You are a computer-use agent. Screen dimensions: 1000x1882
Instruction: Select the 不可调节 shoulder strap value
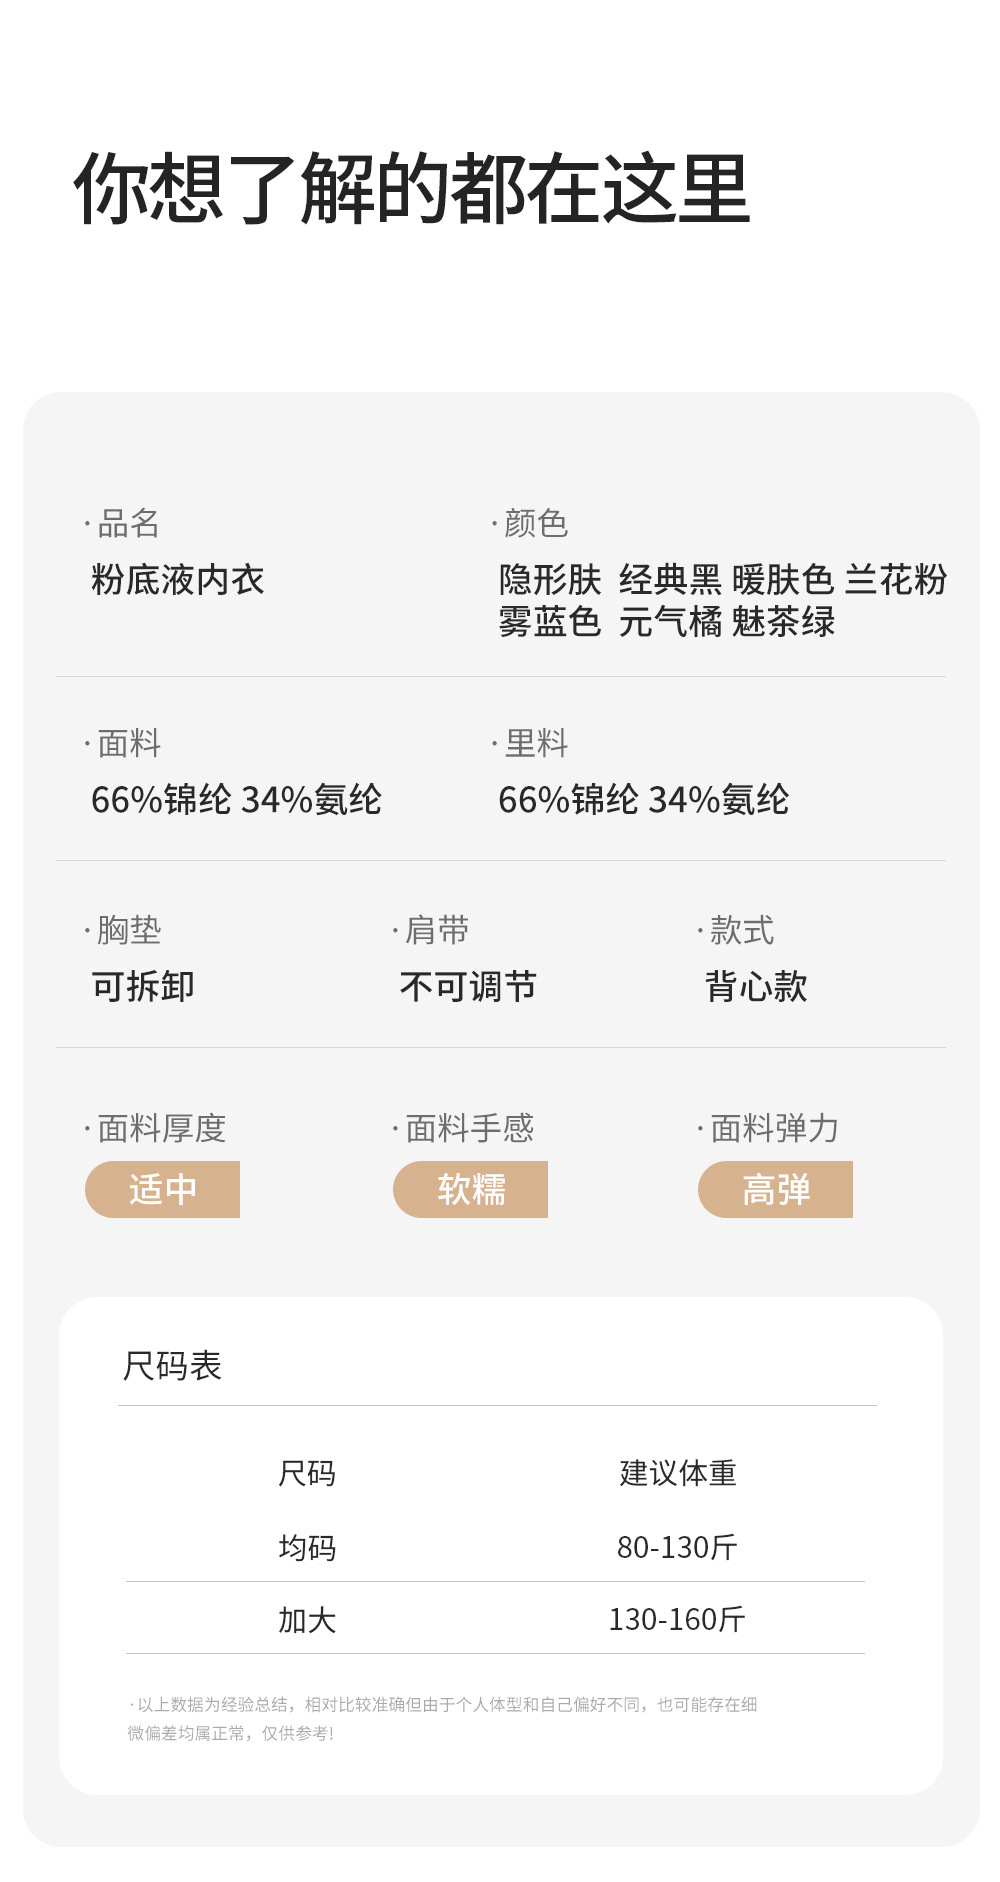point(468,987)
